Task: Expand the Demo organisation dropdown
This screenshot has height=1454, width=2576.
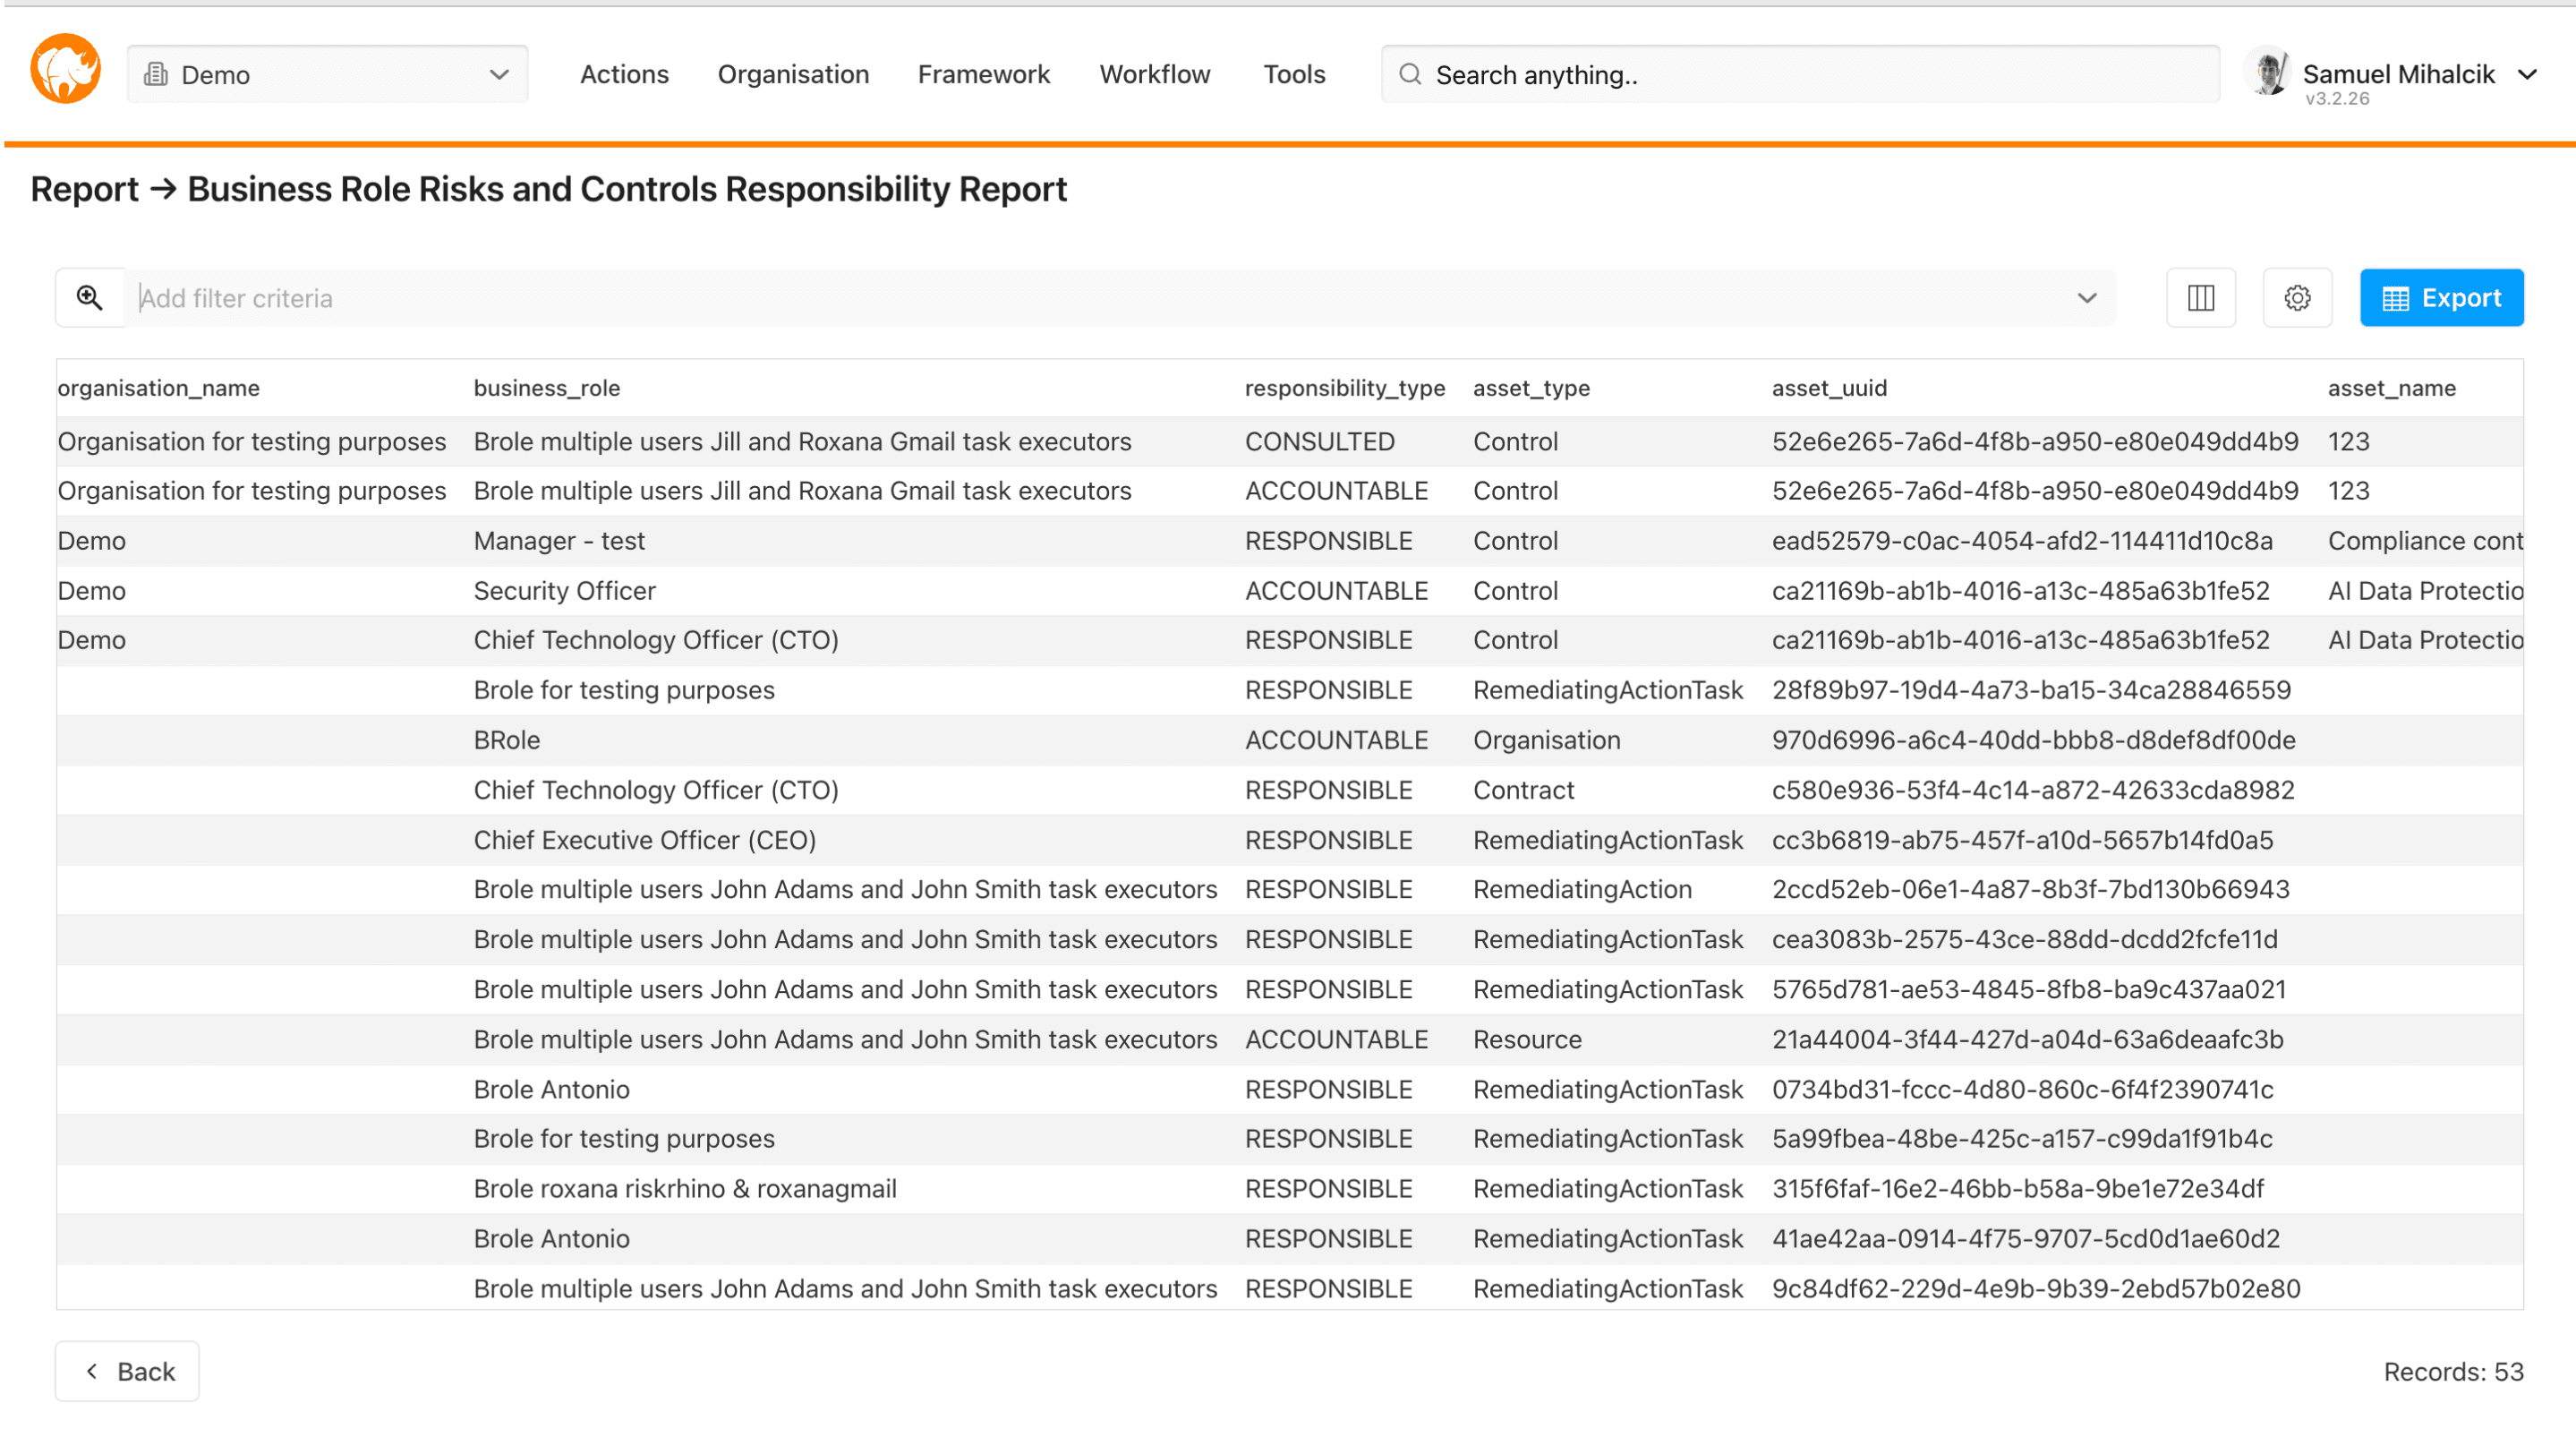Action: [x=499, y=74]
